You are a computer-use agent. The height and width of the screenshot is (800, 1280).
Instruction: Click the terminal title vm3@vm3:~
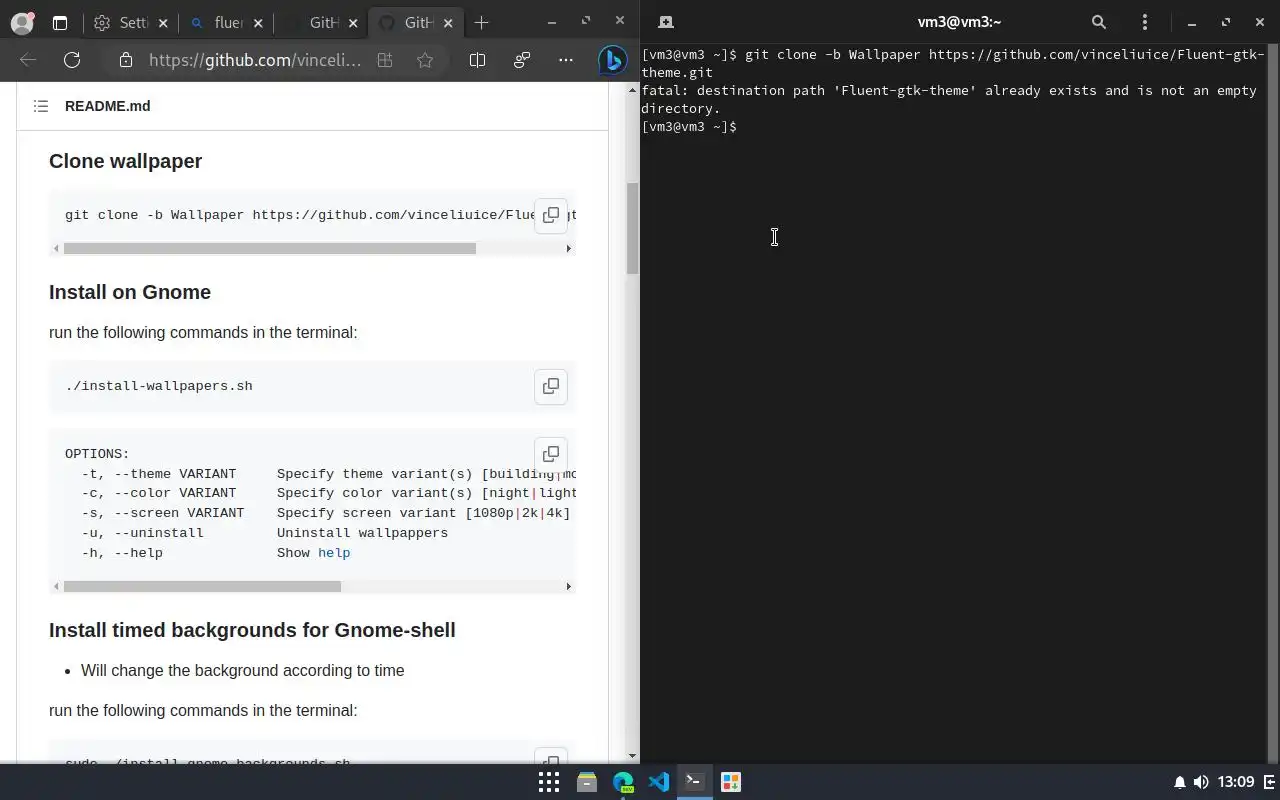click(959, 22)
